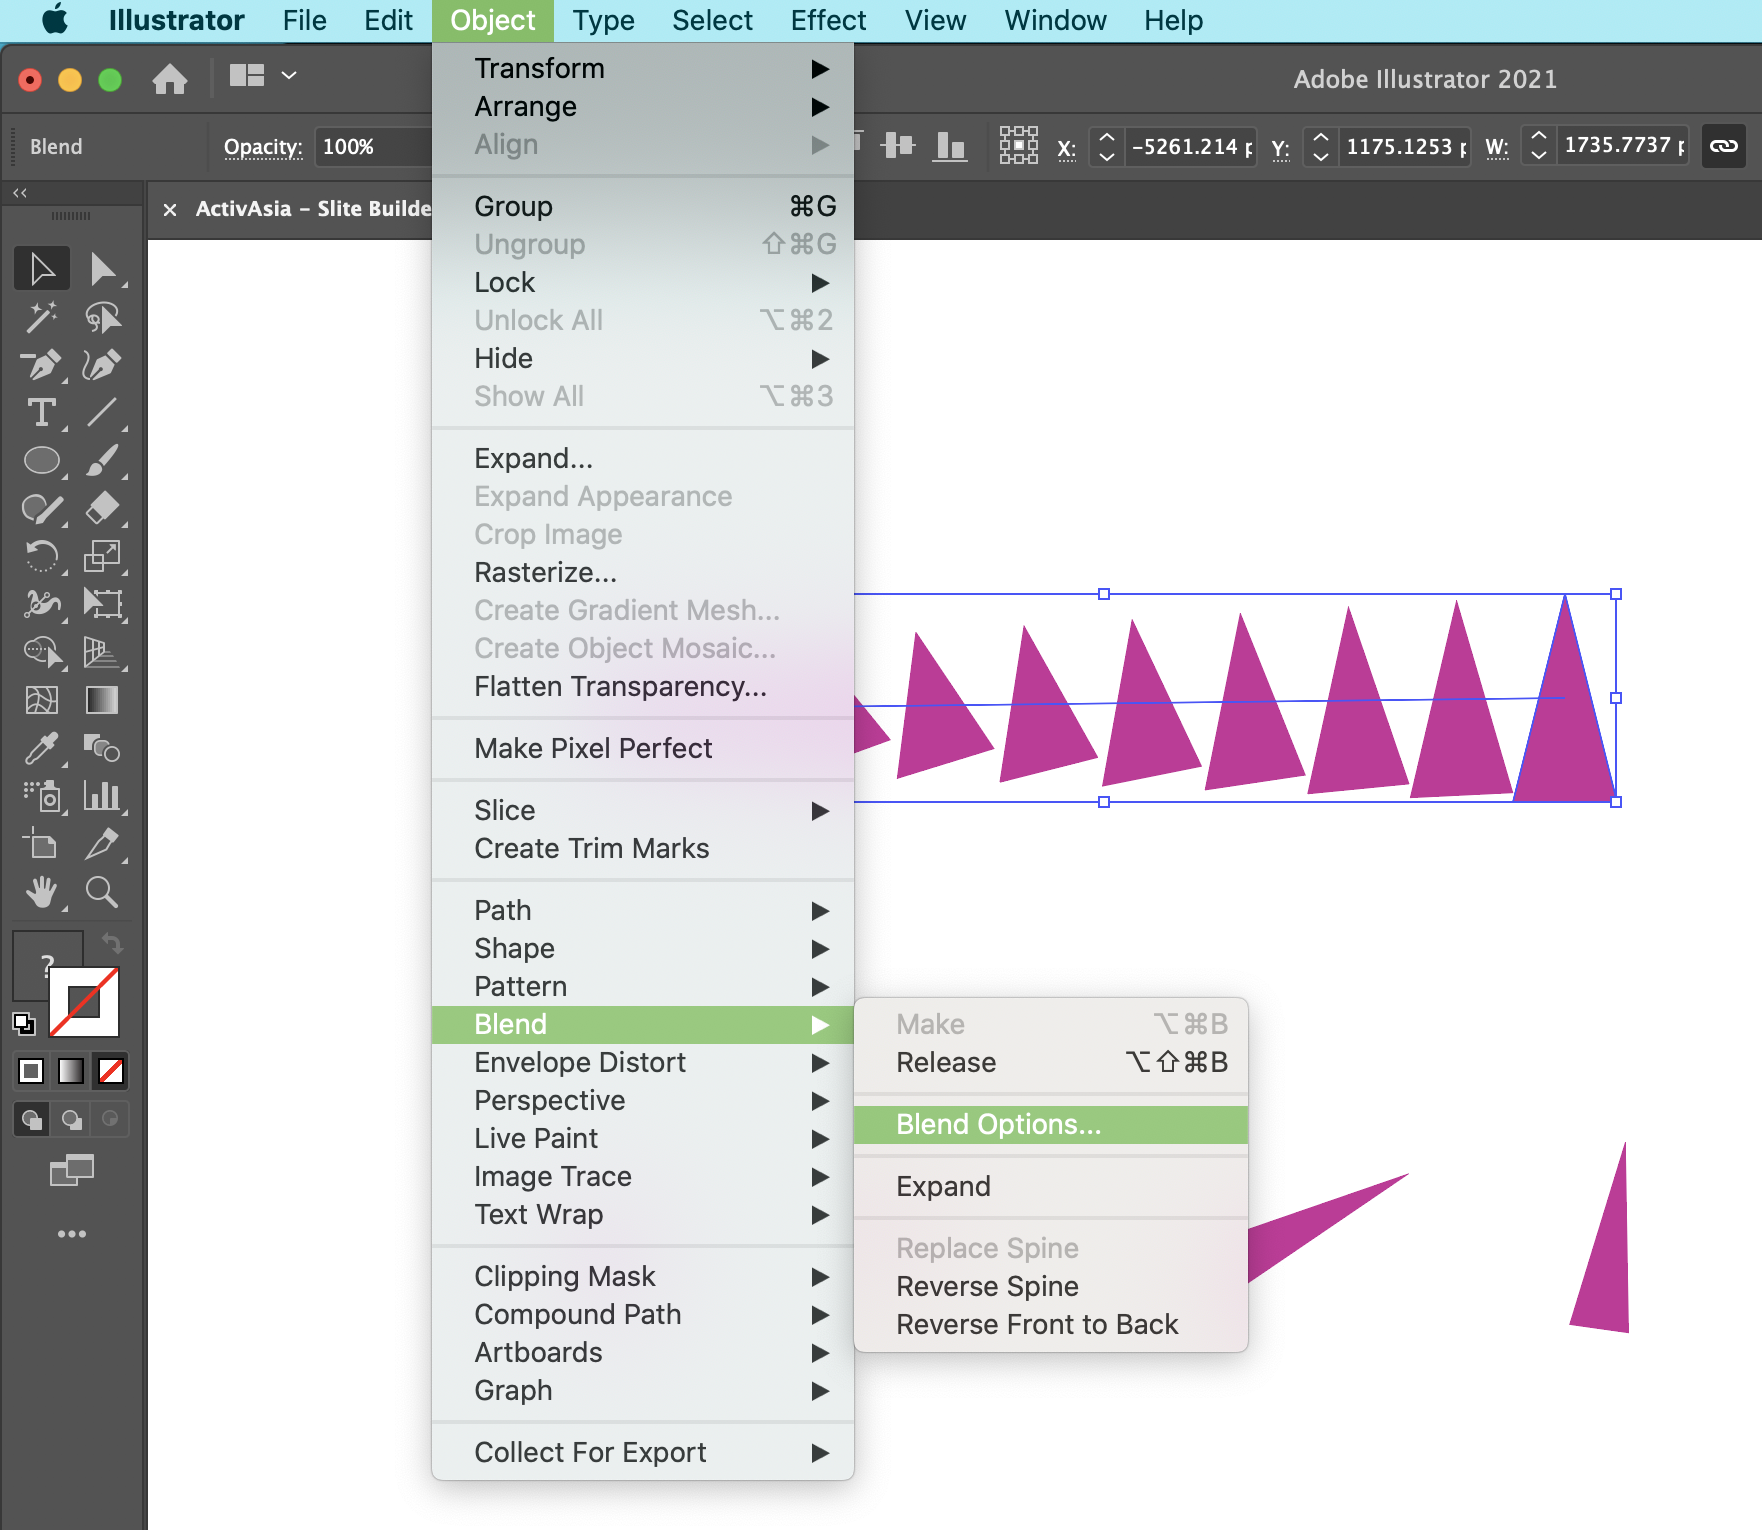Viewport: 1762px width, 1530px height.
Task: Click the Home icon
Action: 170,78
